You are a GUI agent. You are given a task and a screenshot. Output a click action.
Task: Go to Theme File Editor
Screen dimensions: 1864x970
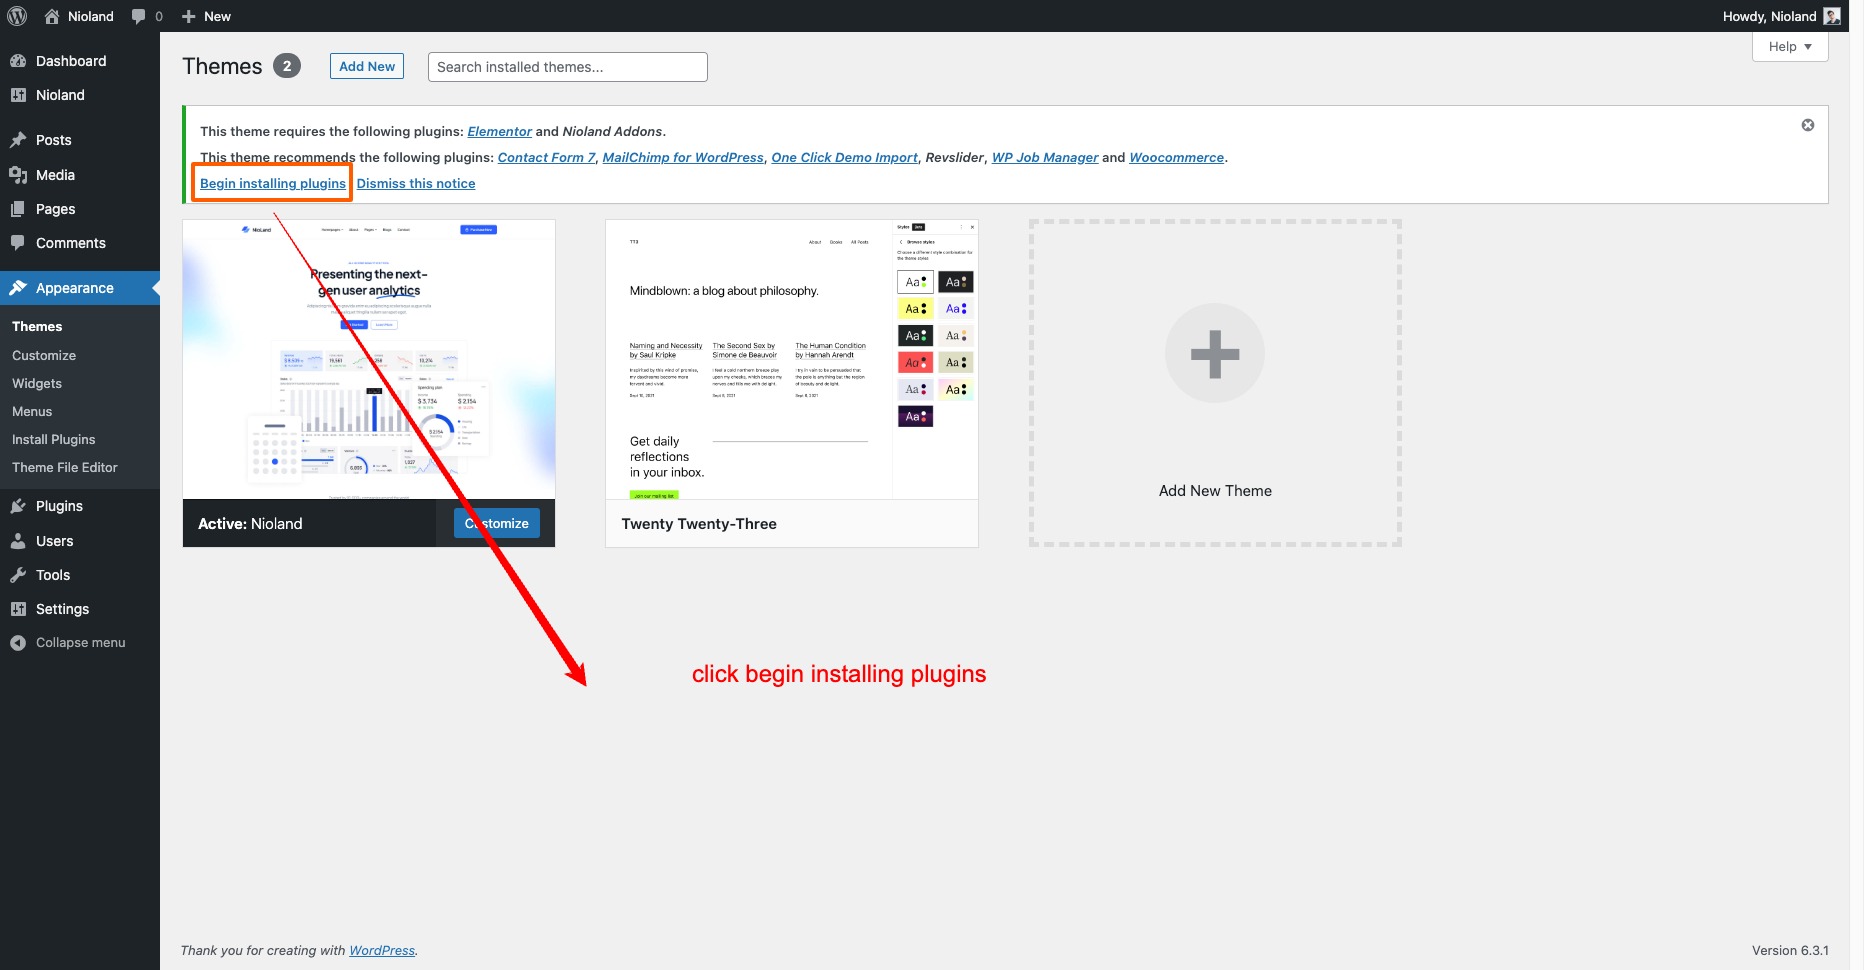65,467
